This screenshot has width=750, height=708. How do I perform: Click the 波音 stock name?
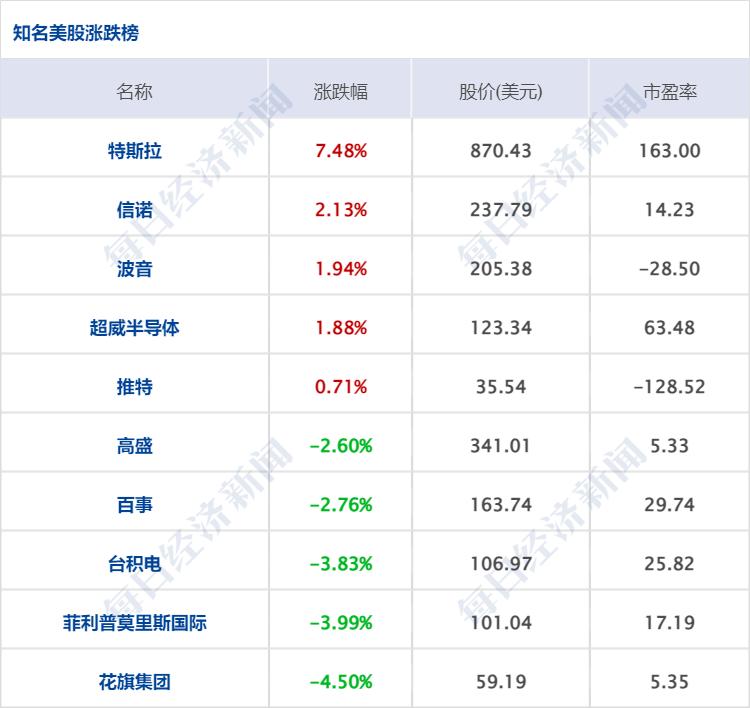[x=134, y=269]
